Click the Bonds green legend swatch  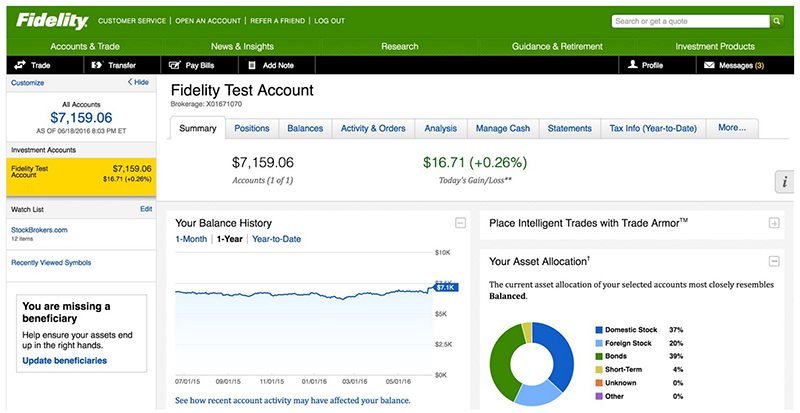pyautogui.click(x=599, y=356)
